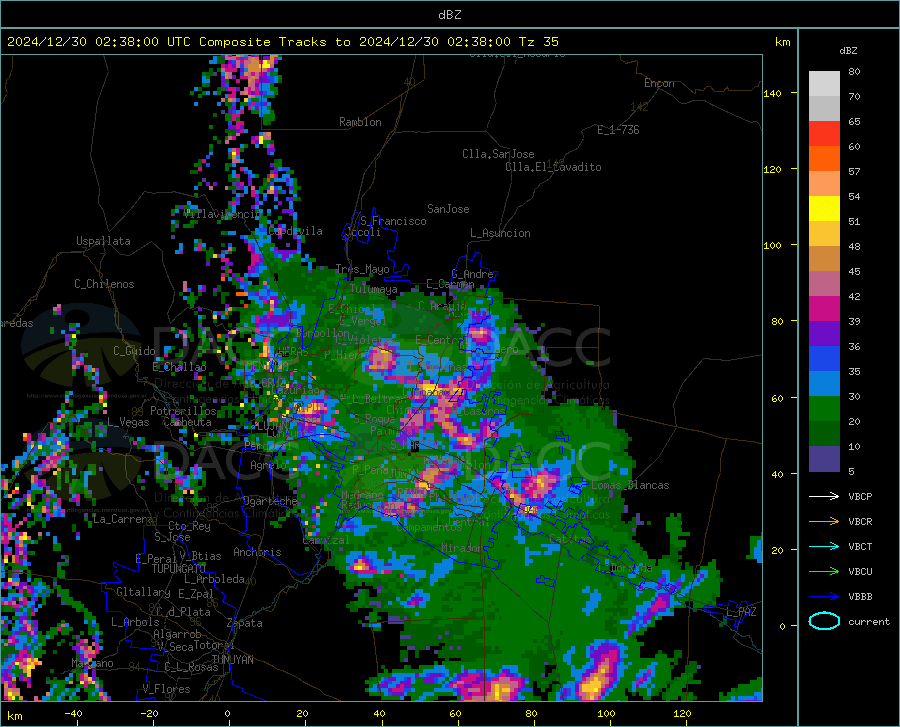The height and width of the screenshot is (727, 900).
Task: Click the Ugarteche map label
Action: [270, 501]
